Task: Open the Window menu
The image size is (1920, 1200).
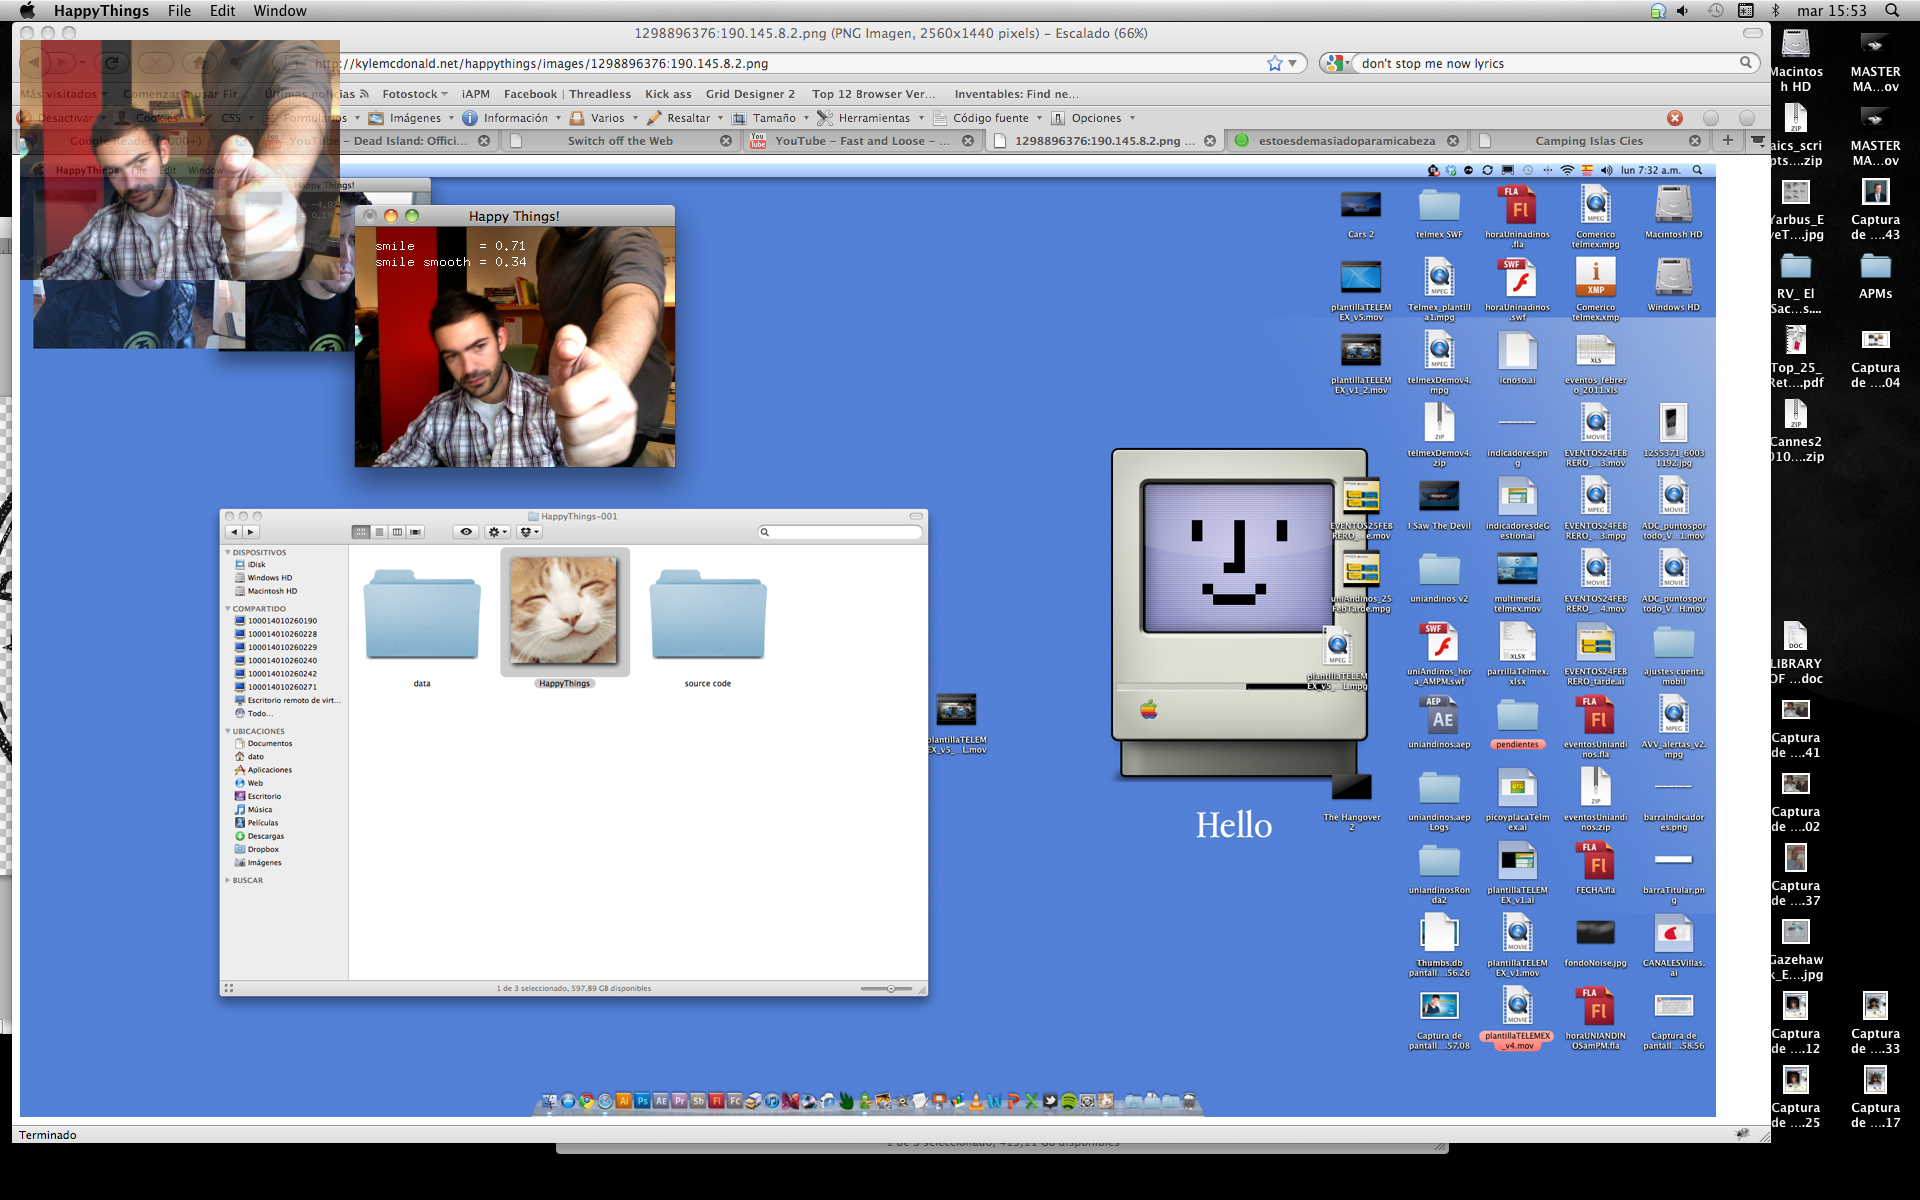Action: tap(279, 10)
